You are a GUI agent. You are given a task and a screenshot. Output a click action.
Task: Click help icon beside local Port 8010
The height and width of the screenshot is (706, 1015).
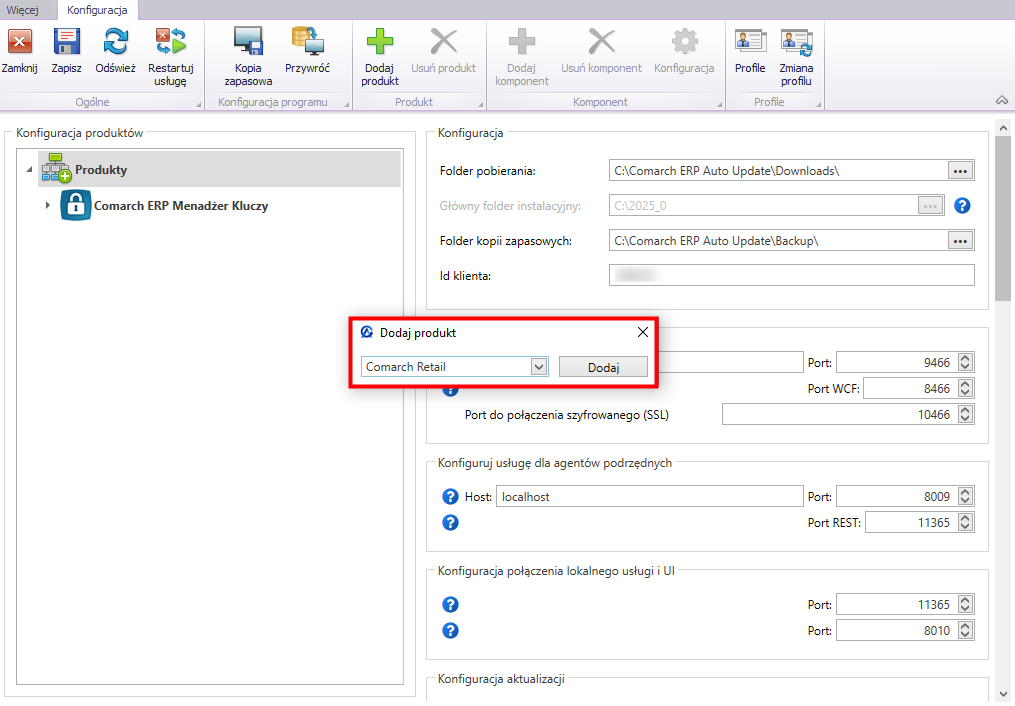[450, 630]
